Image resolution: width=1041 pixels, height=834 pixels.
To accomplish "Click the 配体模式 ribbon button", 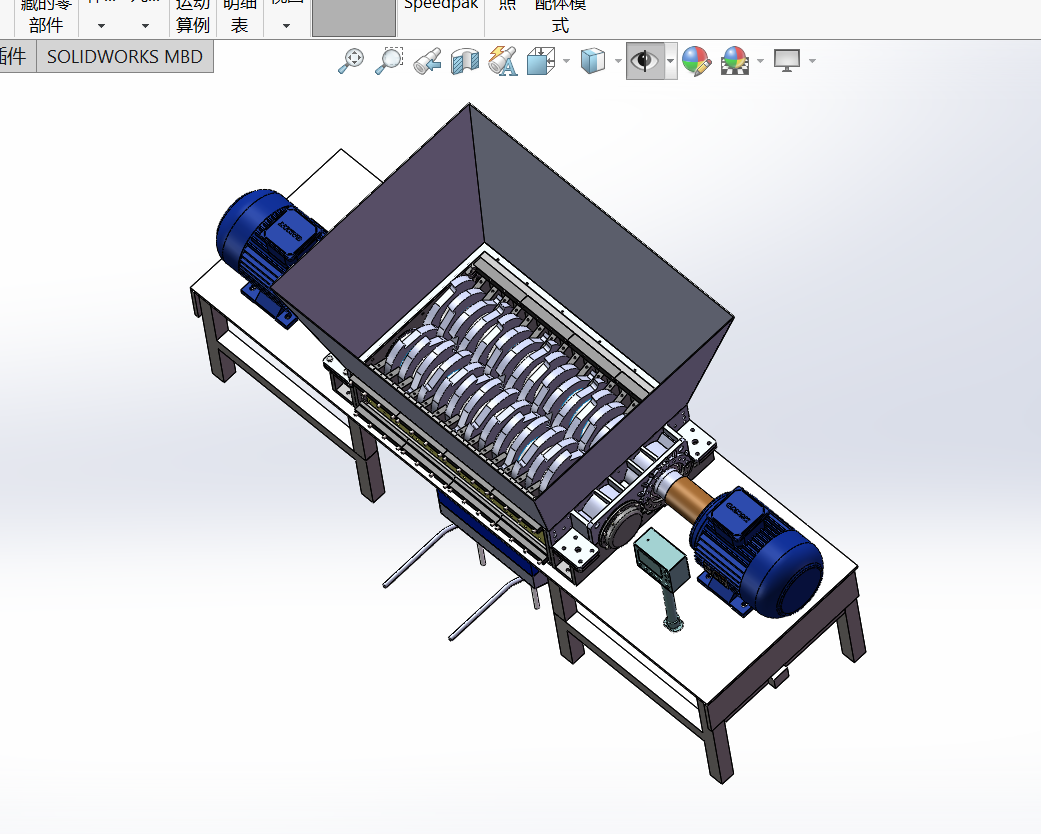I will point(560,16).
